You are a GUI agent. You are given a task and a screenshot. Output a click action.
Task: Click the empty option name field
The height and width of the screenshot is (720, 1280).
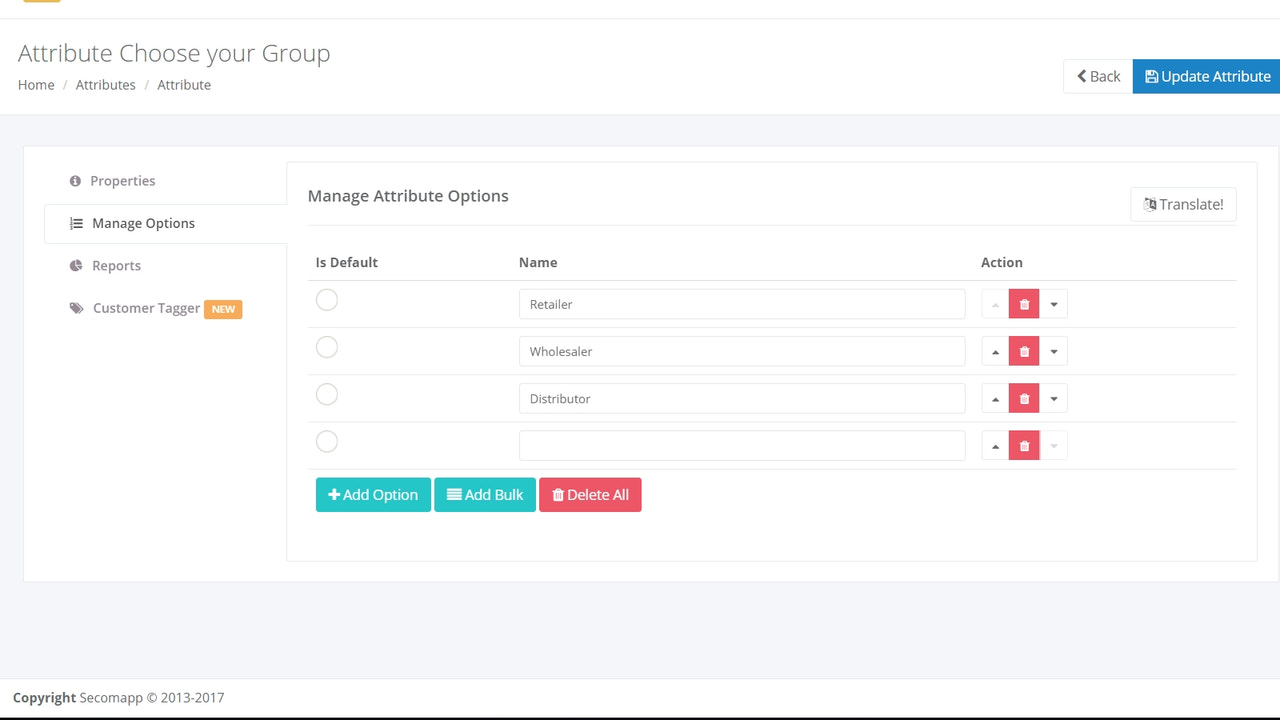741,445
